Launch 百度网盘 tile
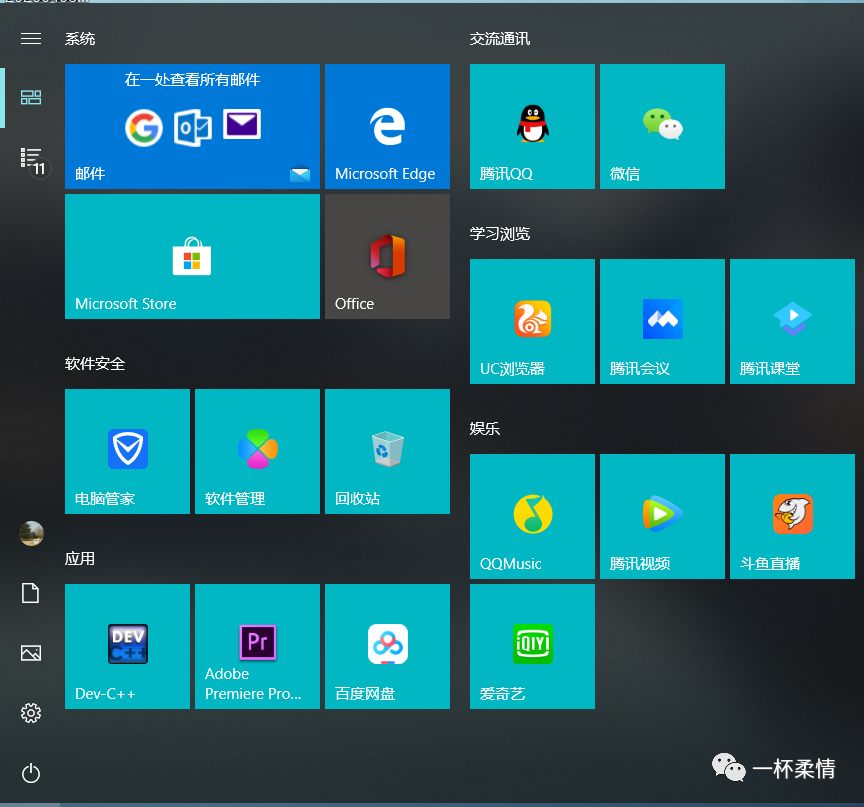This screenshot has height=807, width=864. click(387, 646)
